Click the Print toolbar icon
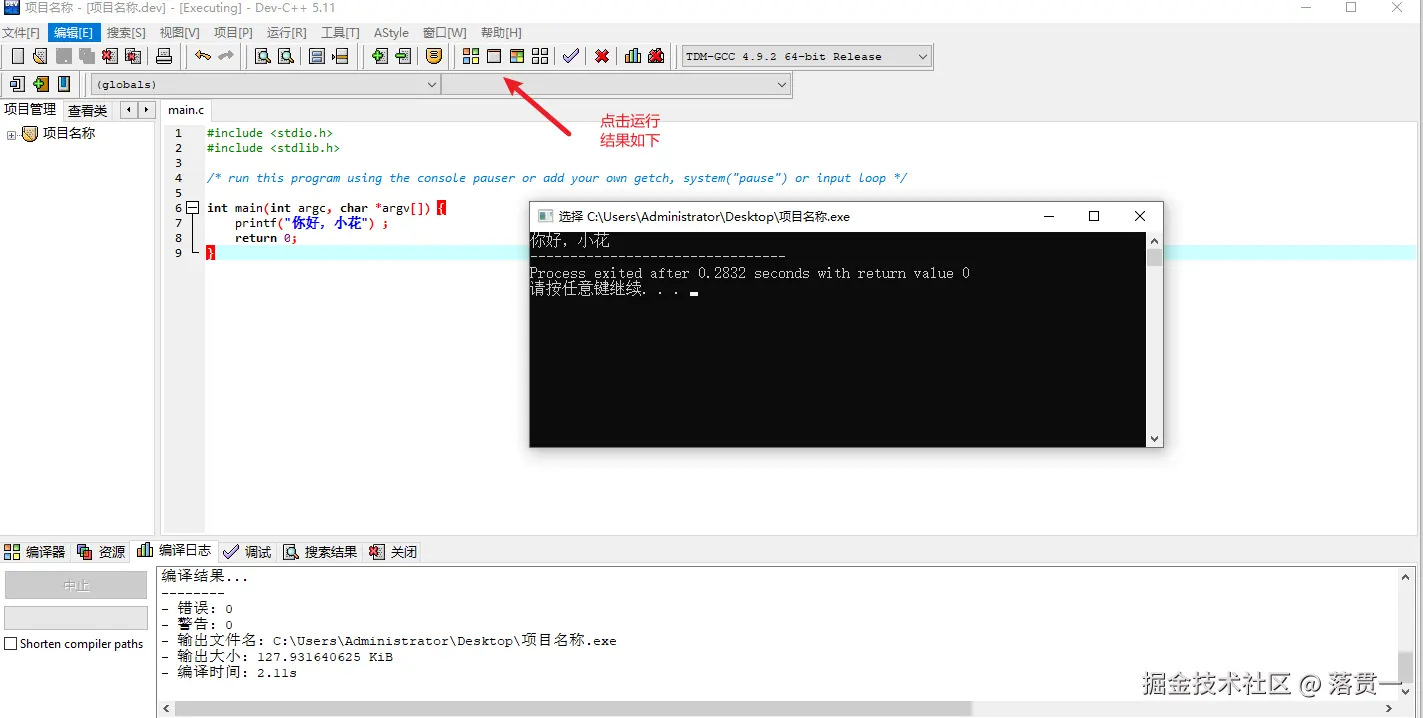The height and width of the screenshot is (718, 1423). (164, 56)
